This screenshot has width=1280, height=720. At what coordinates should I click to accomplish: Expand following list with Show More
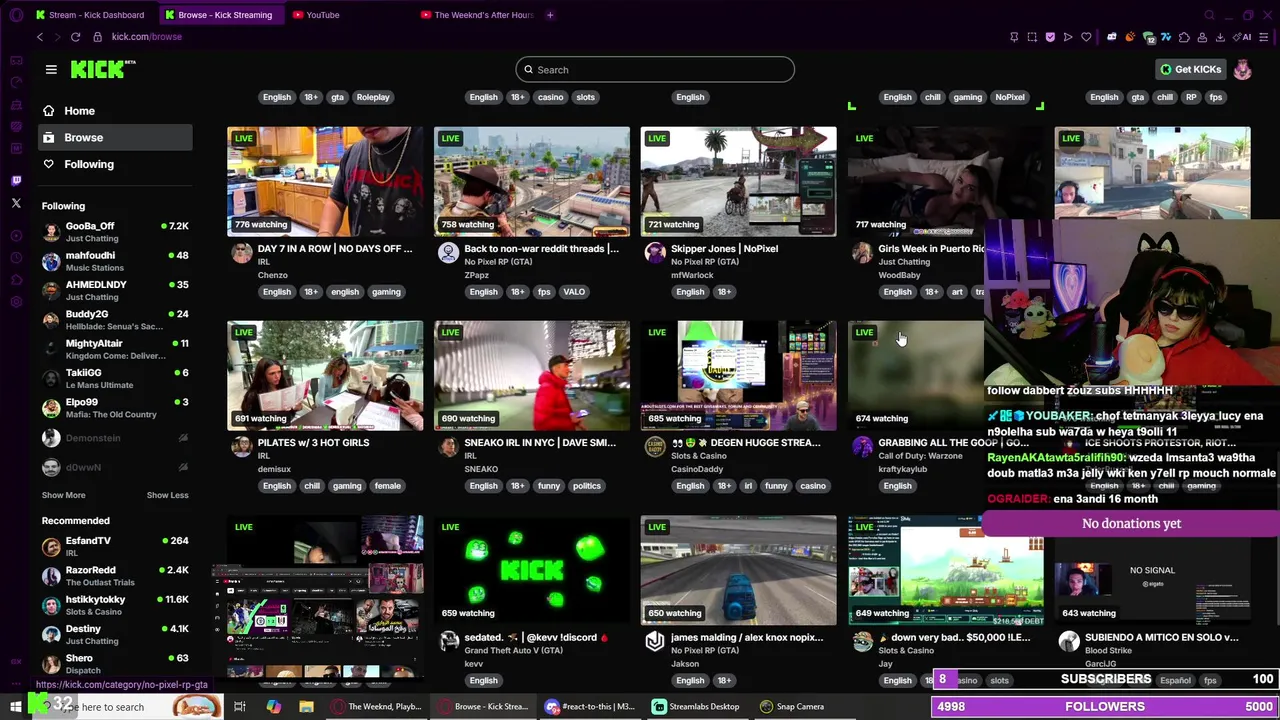[63, 495]
